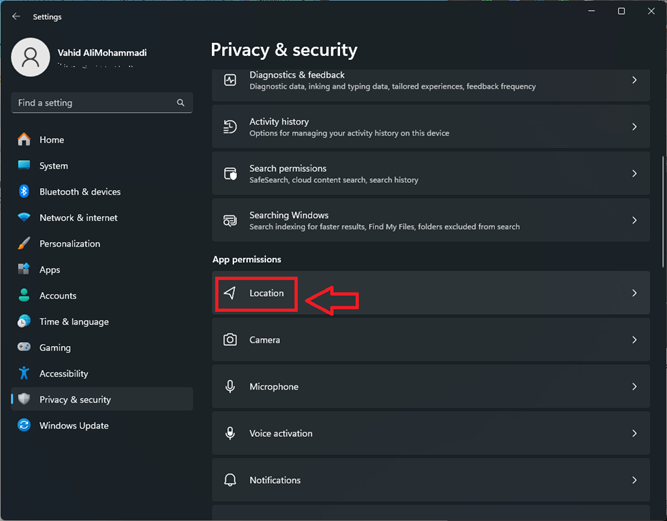Select Privacy & security label in sidebar

tap(75, 399)
